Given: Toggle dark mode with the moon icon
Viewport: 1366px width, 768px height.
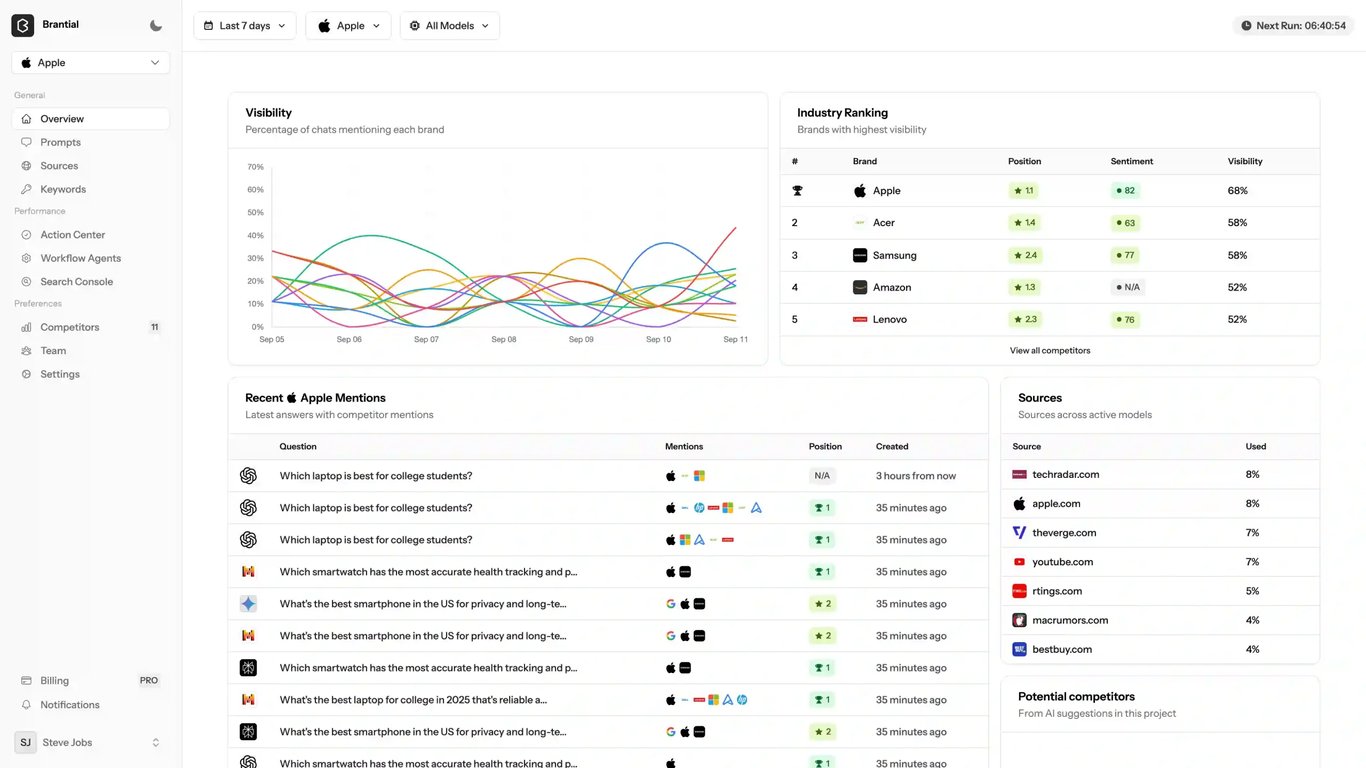Looking at the screenshot, I should click(x=155, y=24).
